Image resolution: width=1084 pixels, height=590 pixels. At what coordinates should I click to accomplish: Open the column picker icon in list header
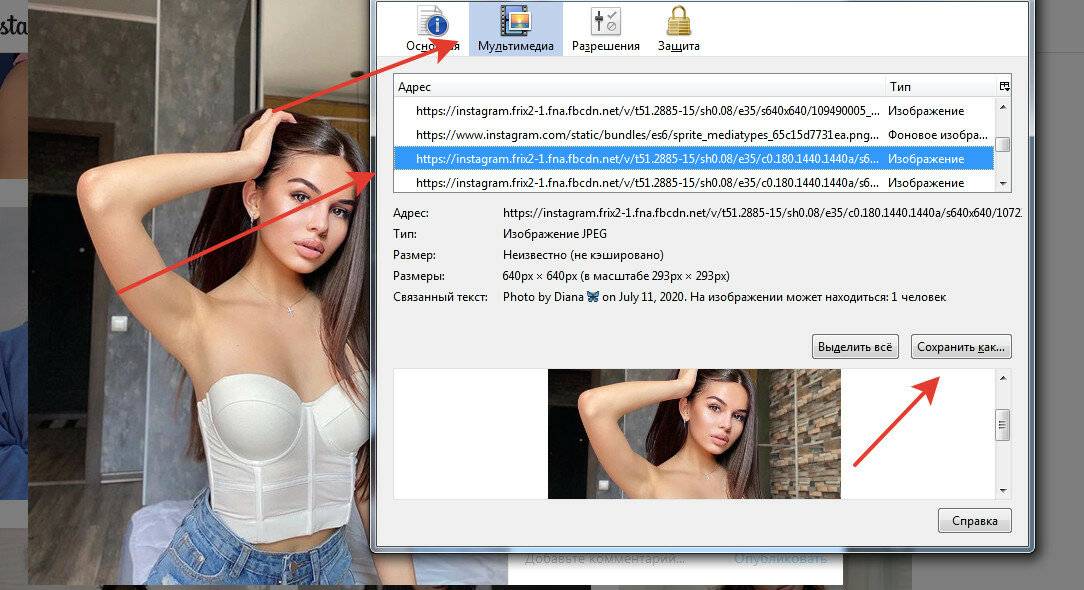click(x=1004, y=86)
